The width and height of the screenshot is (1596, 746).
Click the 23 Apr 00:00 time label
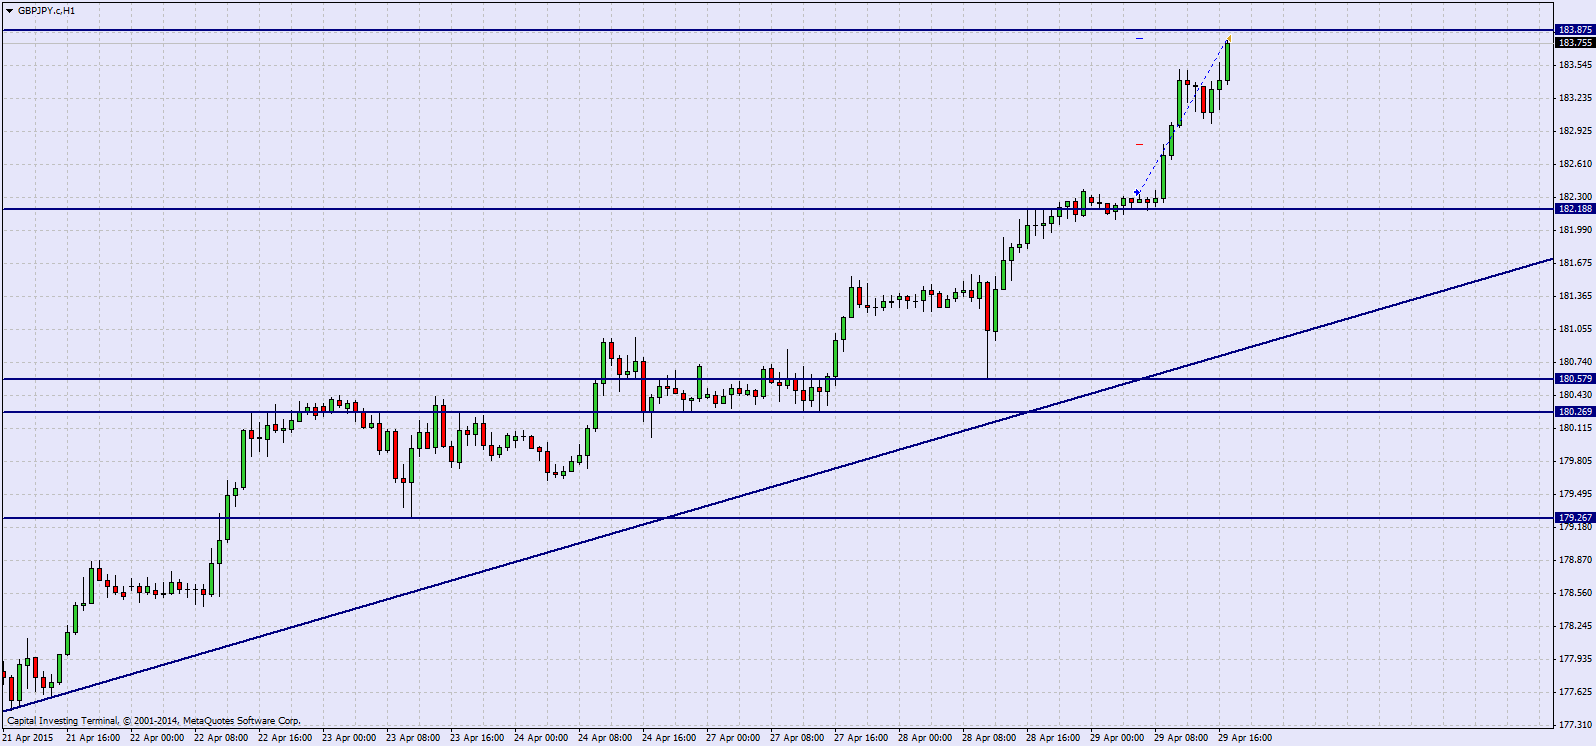point(349,738)
